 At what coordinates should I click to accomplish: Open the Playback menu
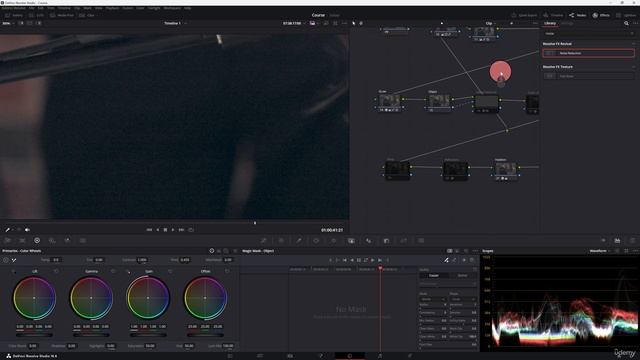point(112,8)
